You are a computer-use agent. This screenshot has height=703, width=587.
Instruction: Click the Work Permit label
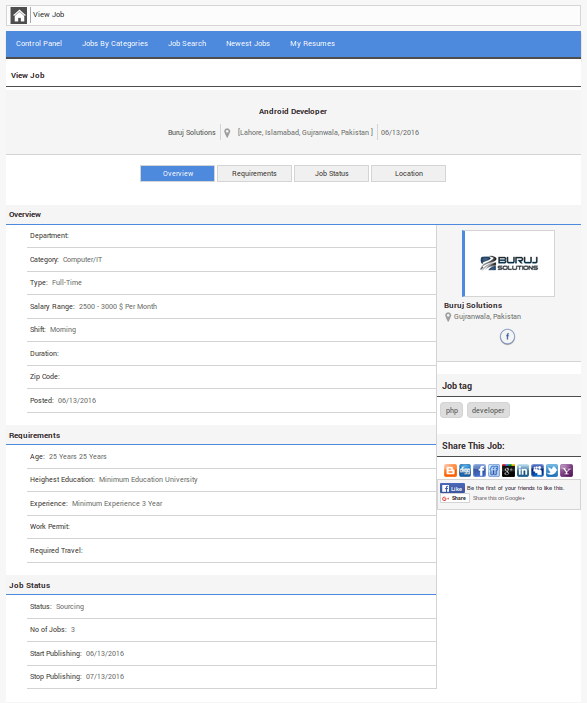pyautogui.click(x=50, y=526)
